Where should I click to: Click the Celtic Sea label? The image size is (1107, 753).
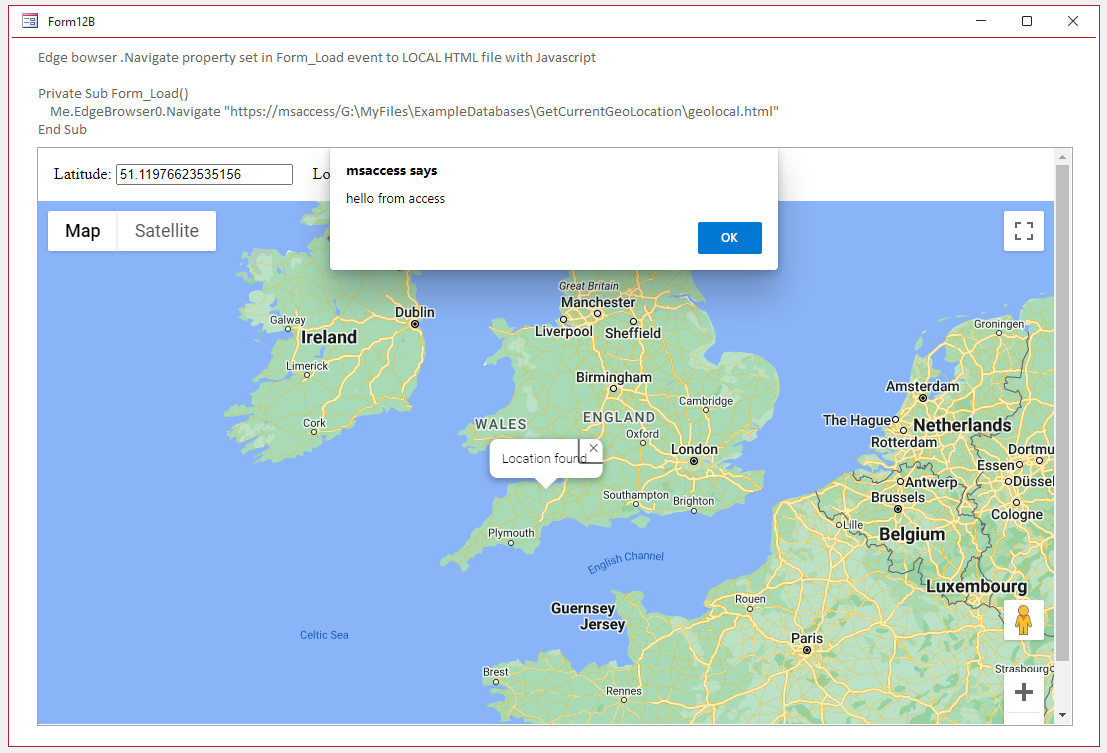coord(324,635)
